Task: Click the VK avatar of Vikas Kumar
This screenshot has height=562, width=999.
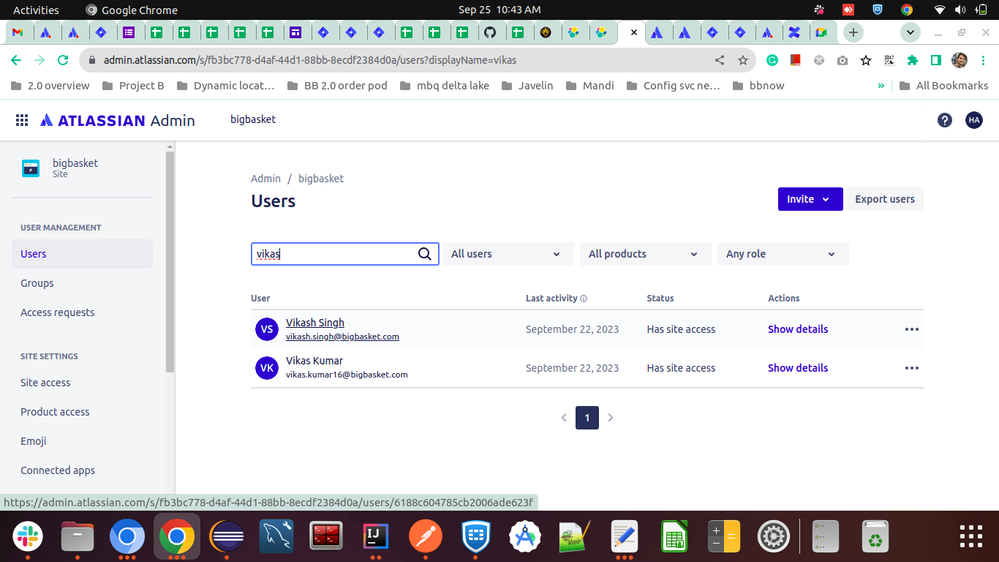Action: click(x=266, y=368)
